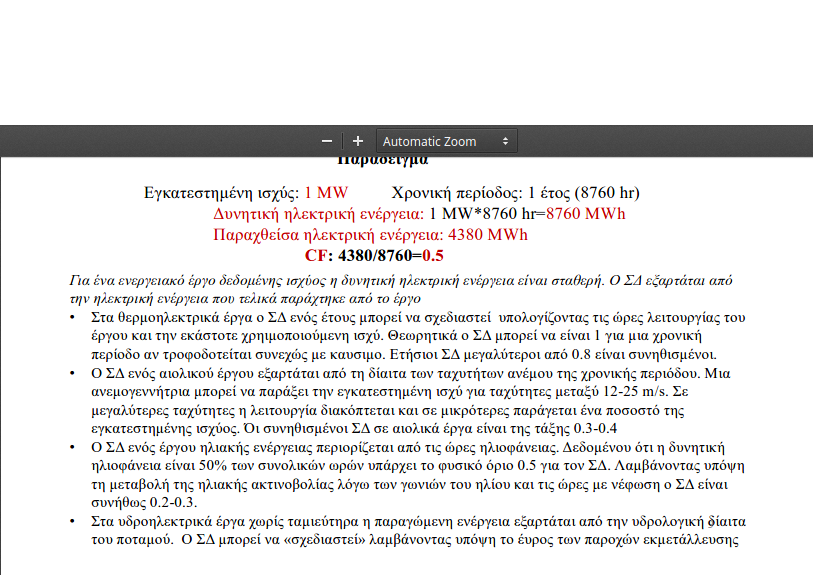Click the Εγκατεστημένη ισχύς label
The image size is (813, 575).
[222, 192]
